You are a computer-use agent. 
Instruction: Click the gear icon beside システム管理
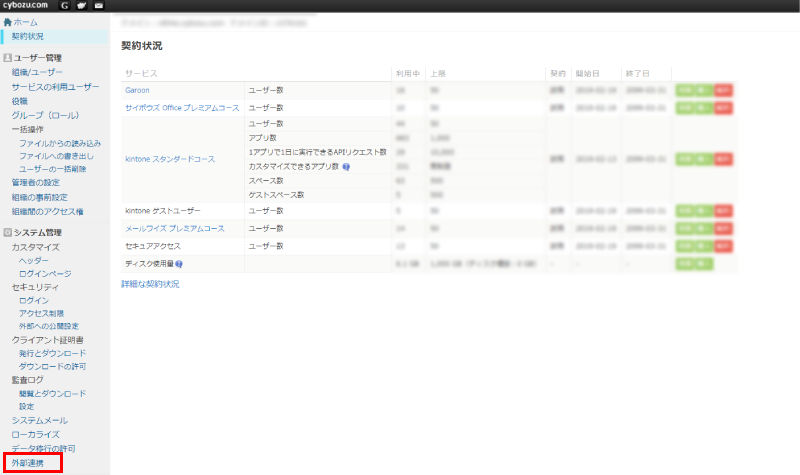tap(8, 233)
